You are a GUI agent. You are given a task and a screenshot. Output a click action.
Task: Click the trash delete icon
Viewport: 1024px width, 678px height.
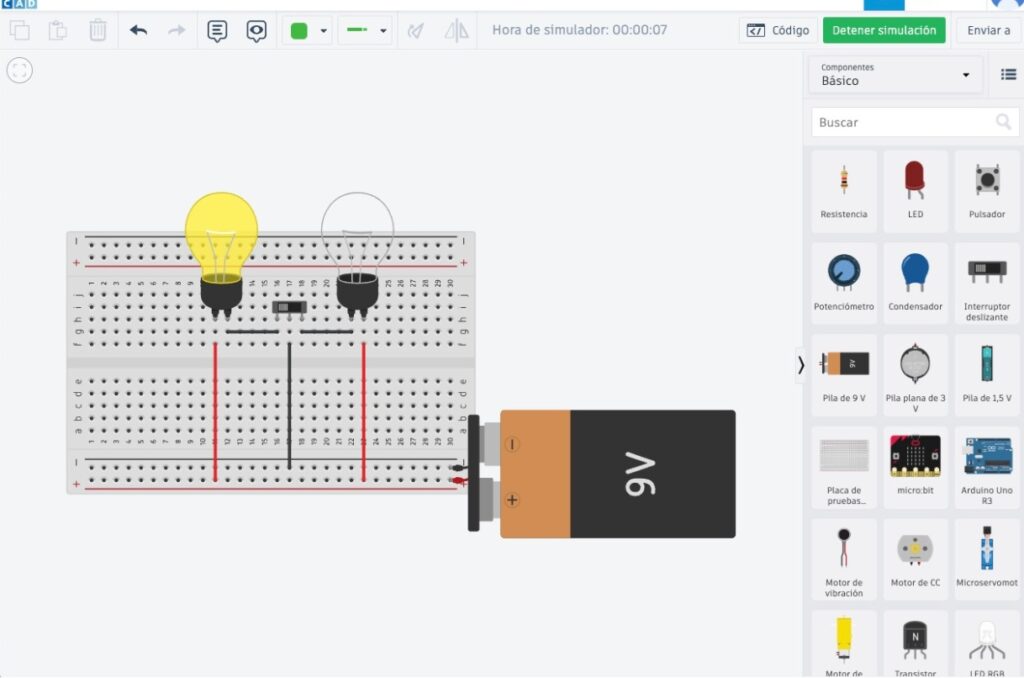pos(97,30)
